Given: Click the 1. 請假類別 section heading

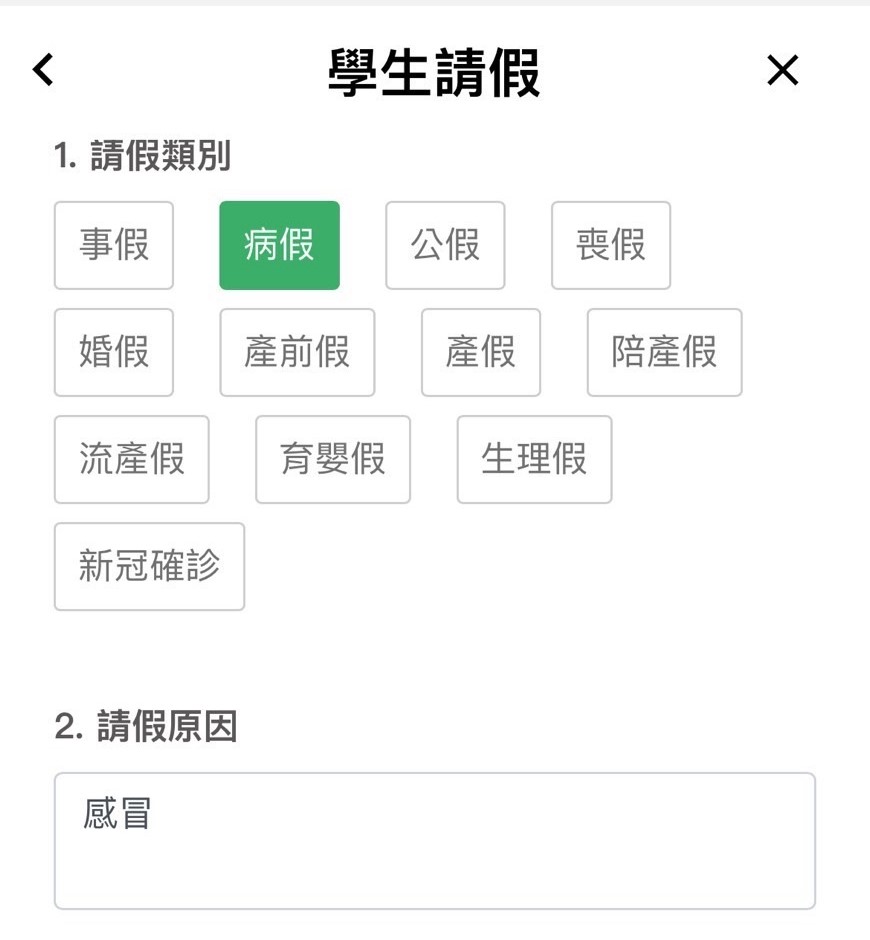Looking at the screenshot, I should point(142,156).
